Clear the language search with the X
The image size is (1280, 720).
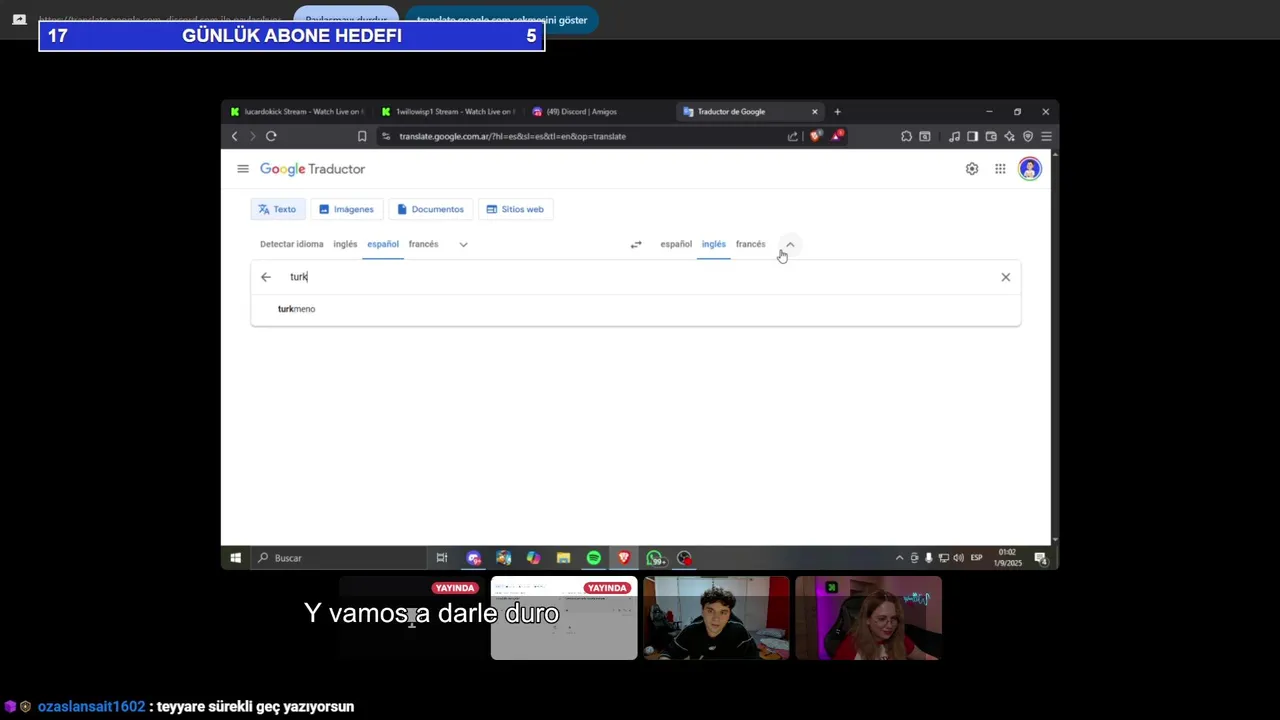(x=1006, y=277)
